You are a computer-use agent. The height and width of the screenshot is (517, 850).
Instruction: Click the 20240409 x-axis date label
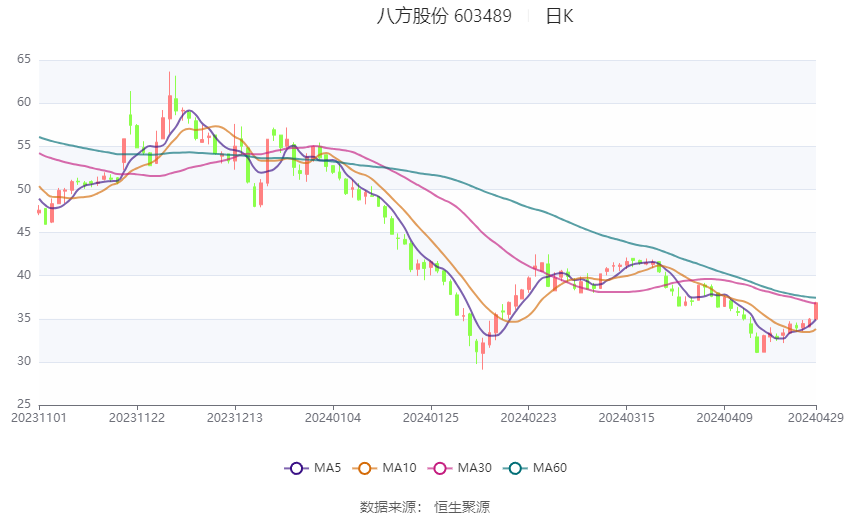coord(724,418)
